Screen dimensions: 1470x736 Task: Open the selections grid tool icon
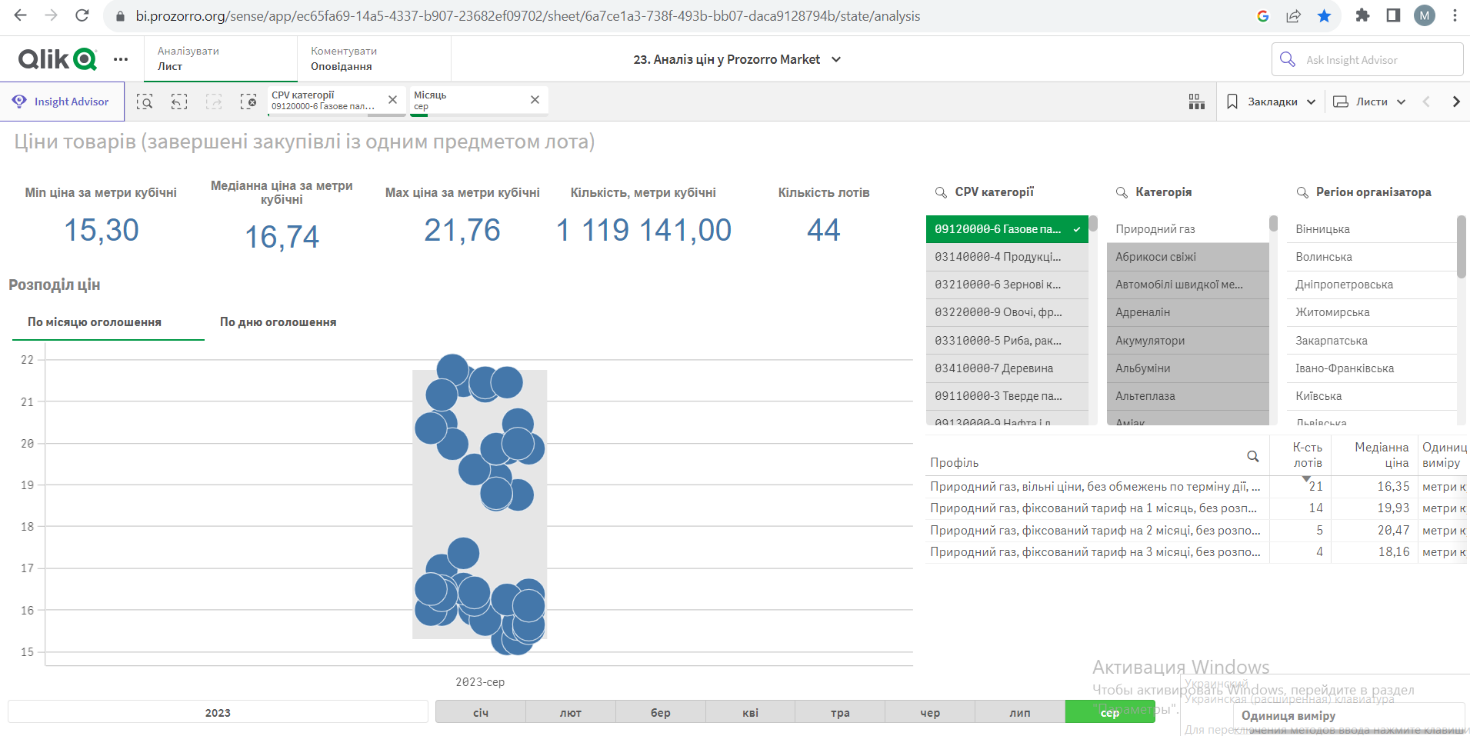click(x=1196, y=101)
